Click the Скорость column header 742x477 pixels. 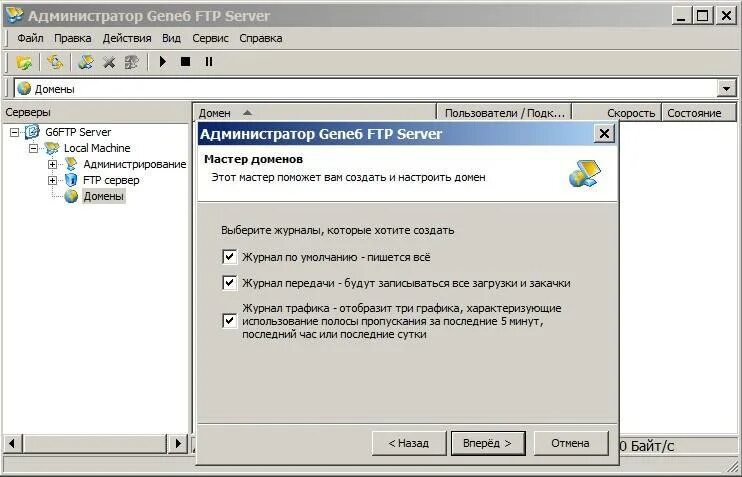tap(618, 113)
